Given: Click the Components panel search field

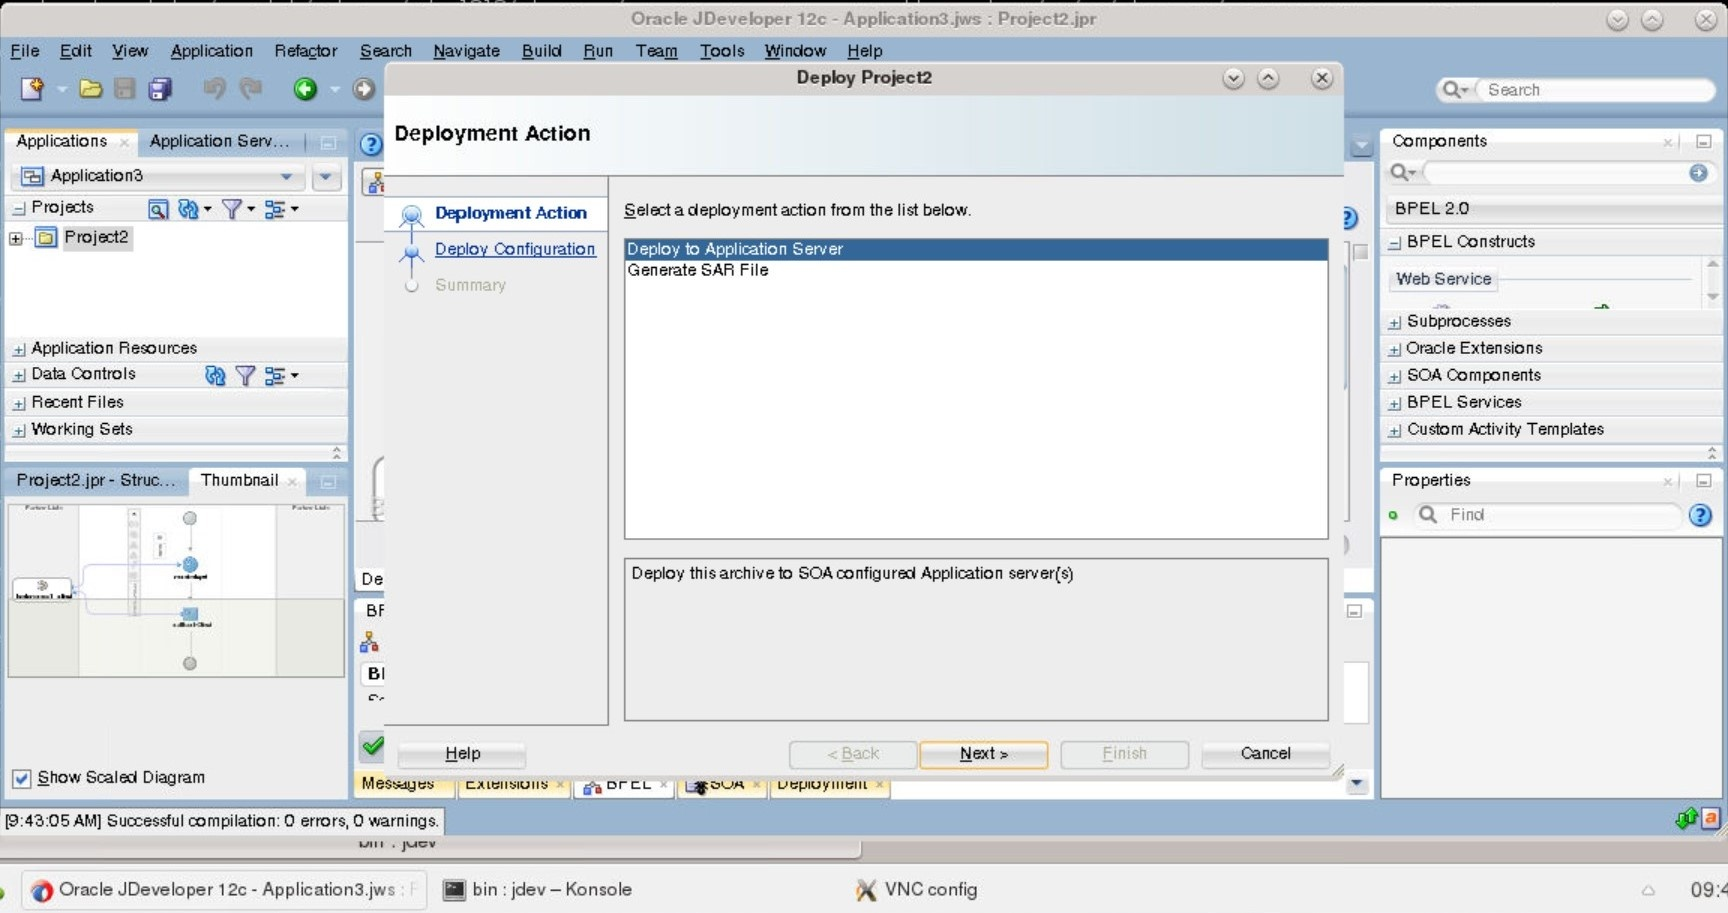Looking at the screenshot, I should pos(1557,173).
